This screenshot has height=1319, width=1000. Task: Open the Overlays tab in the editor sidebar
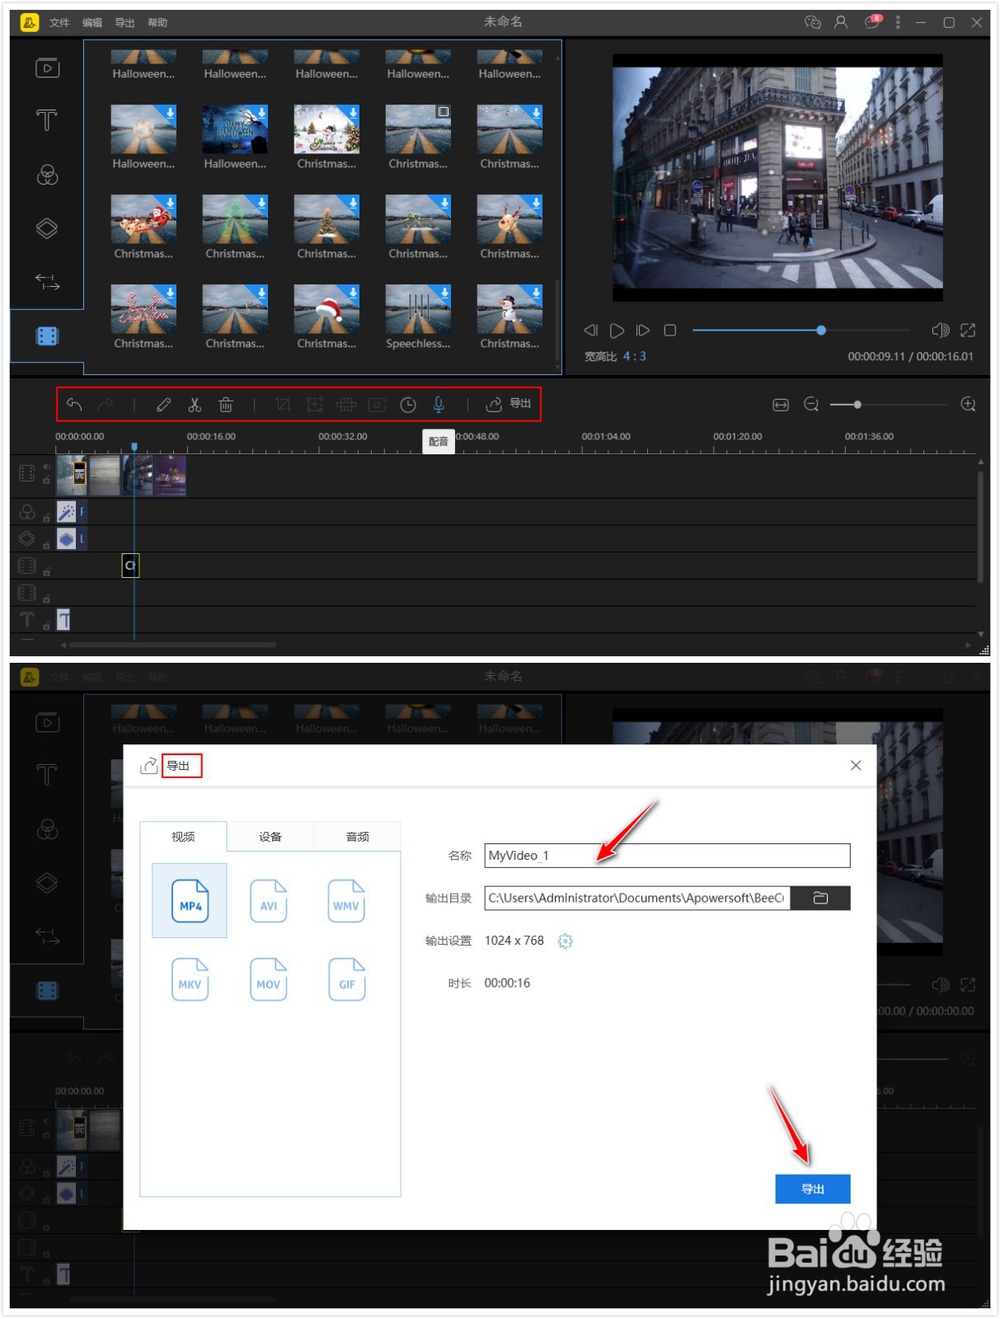(x=47, y=228)
